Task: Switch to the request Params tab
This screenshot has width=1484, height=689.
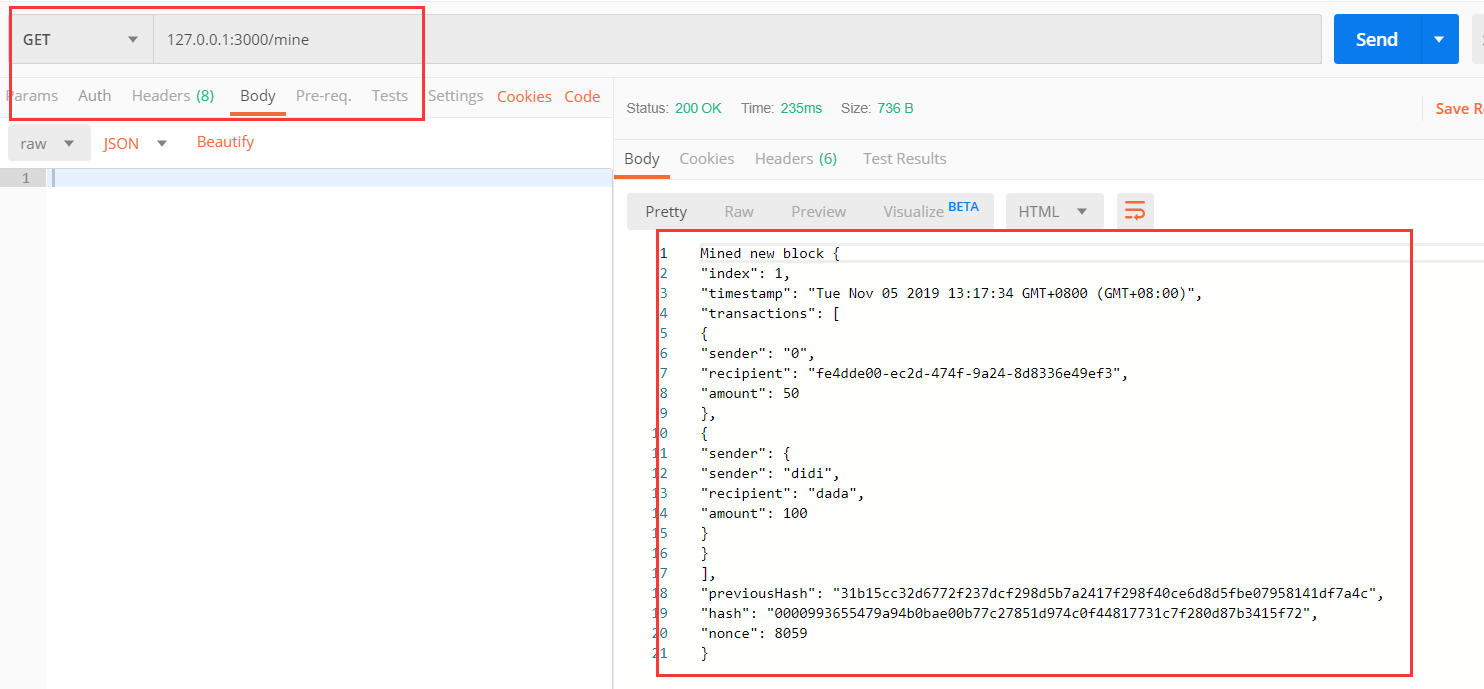Action: pos(31,96)
